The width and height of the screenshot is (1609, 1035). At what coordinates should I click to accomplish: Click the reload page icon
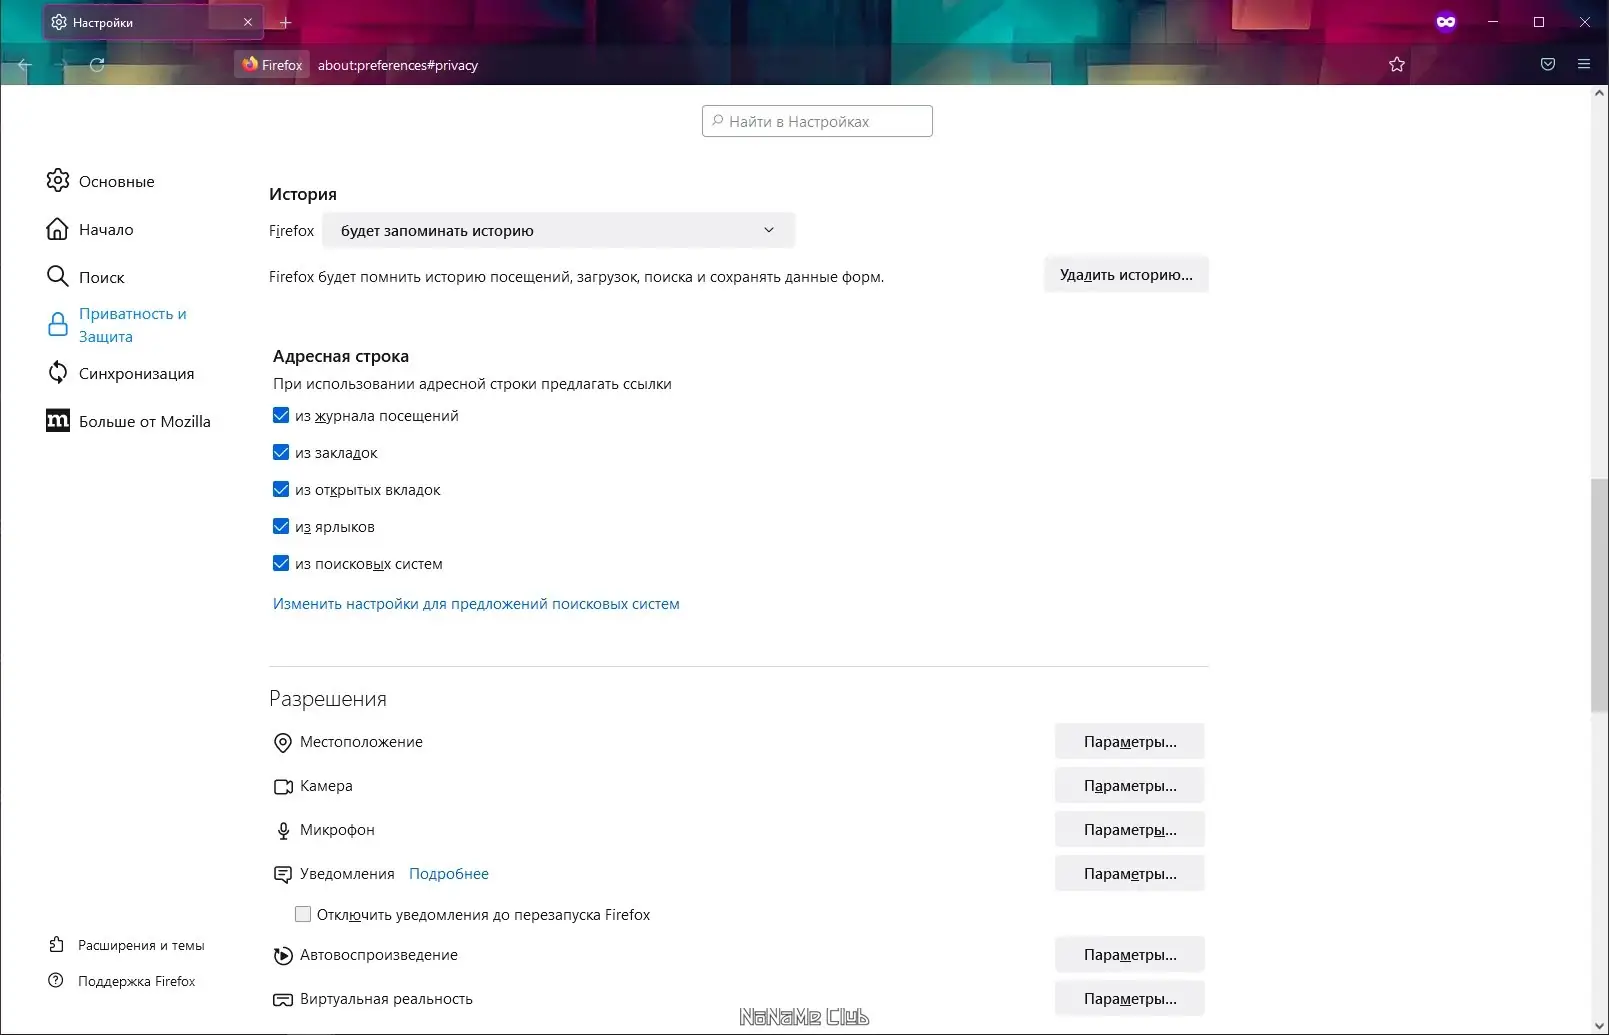click(97, 65)
